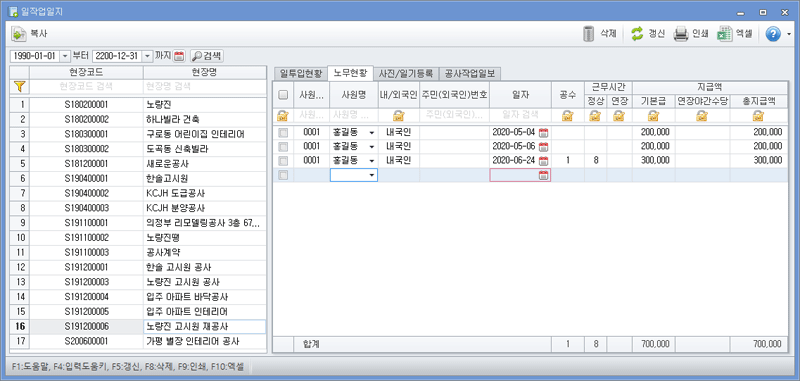
Task: Open the 사진/일기등록 tab
Action: 406,73
